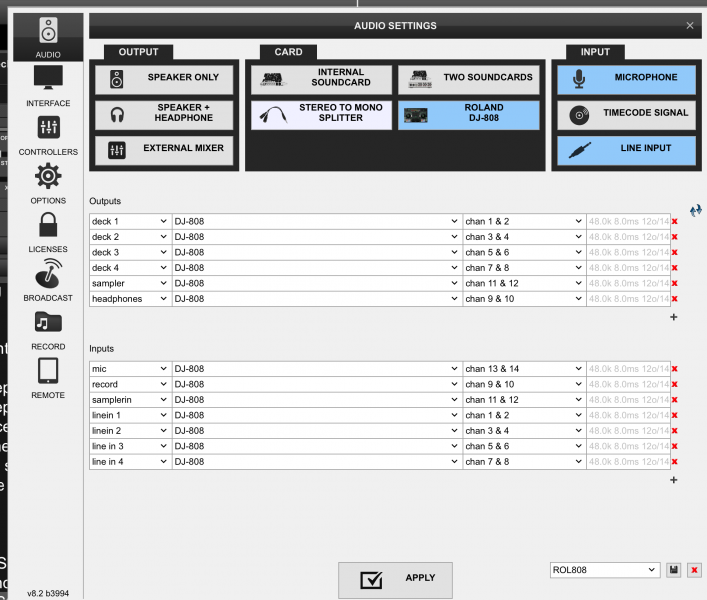Delete the ROL808 audio profile
Viewport: 707px width, 600px height.
(694, 570)
